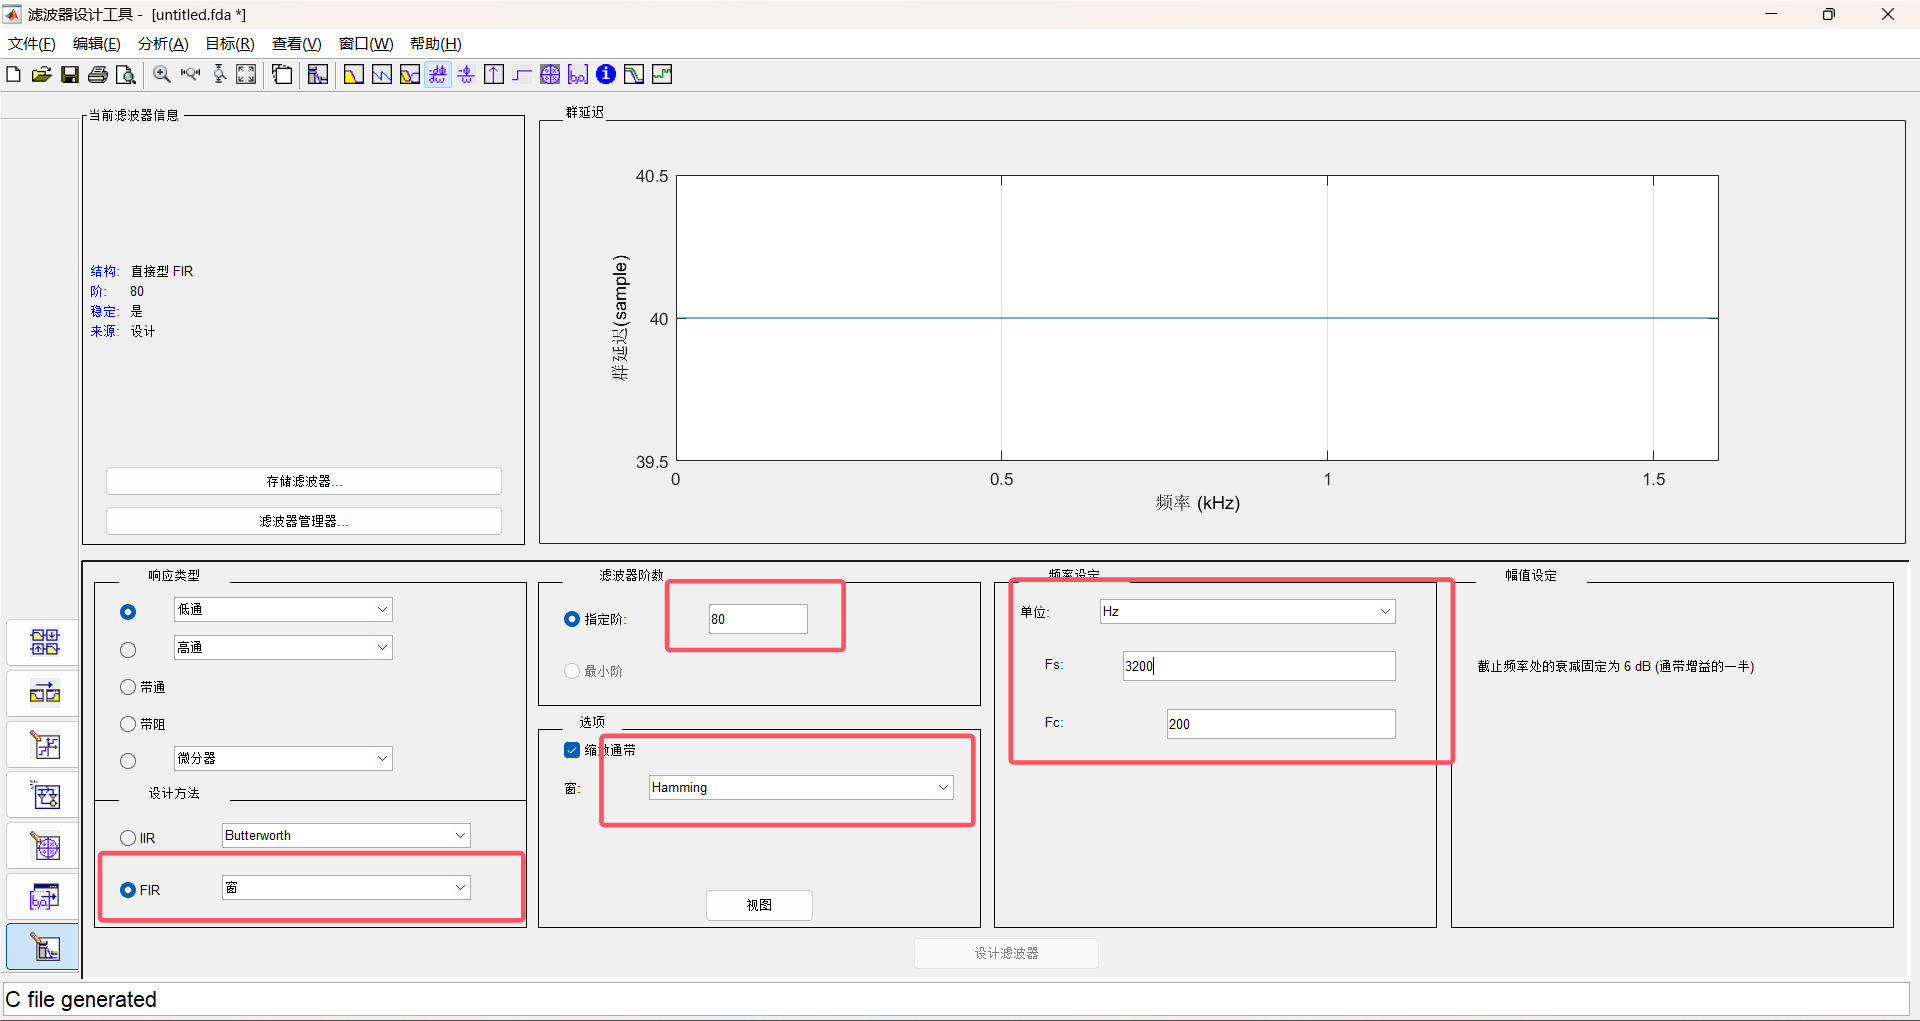
Task: Activate the Zoom In magnifier tool
Action: pos(162,74)
